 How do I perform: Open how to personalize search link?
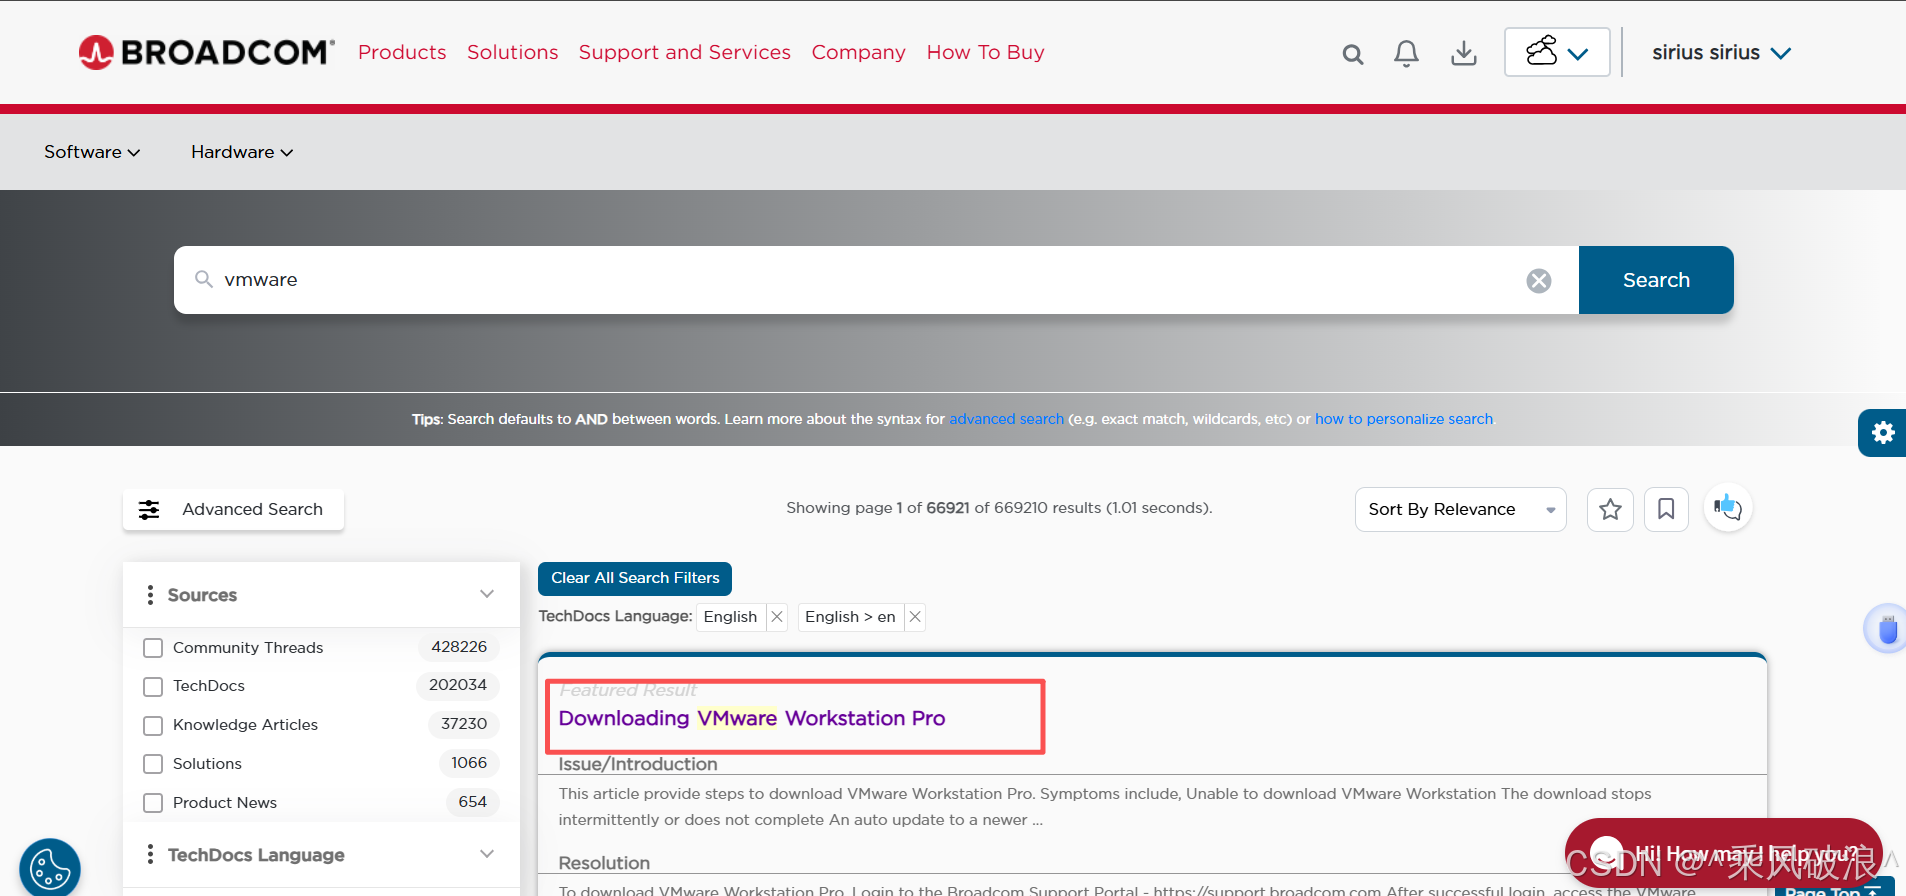[x=1403, y=419]
